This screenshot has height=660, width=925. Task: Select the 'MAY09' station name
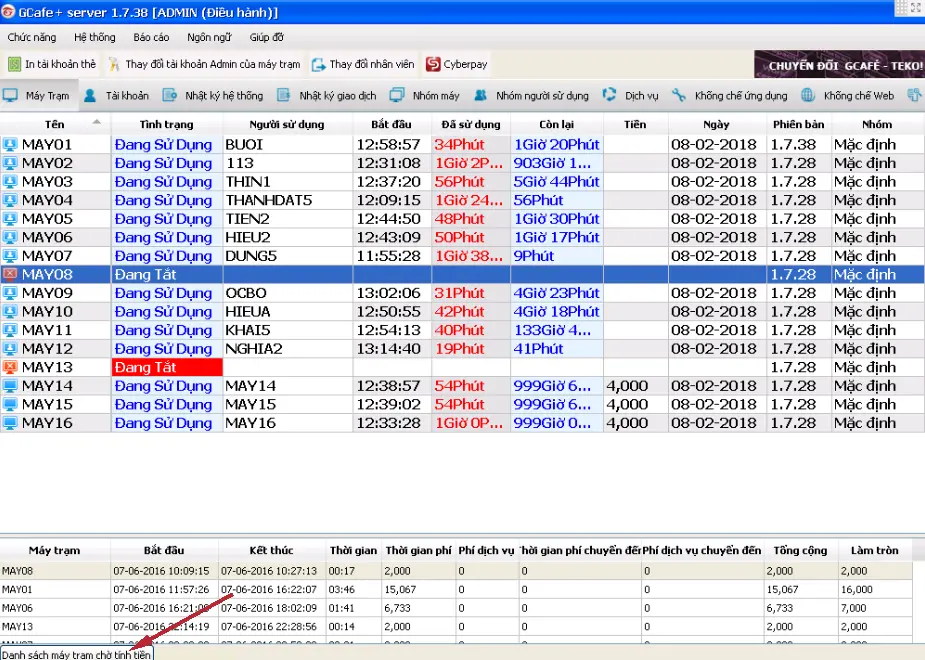tap(47, 293)
